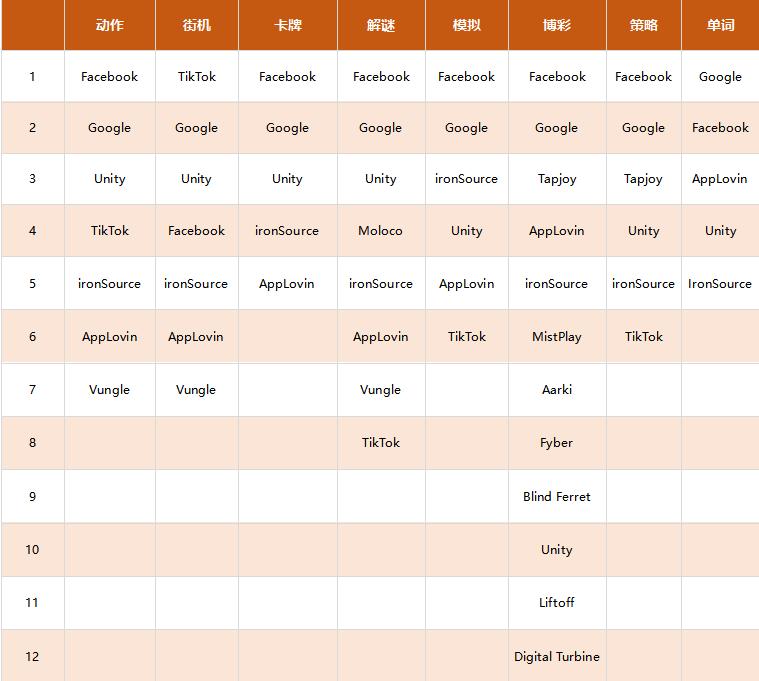Select the 街机 column header

[x=196, y=25]
